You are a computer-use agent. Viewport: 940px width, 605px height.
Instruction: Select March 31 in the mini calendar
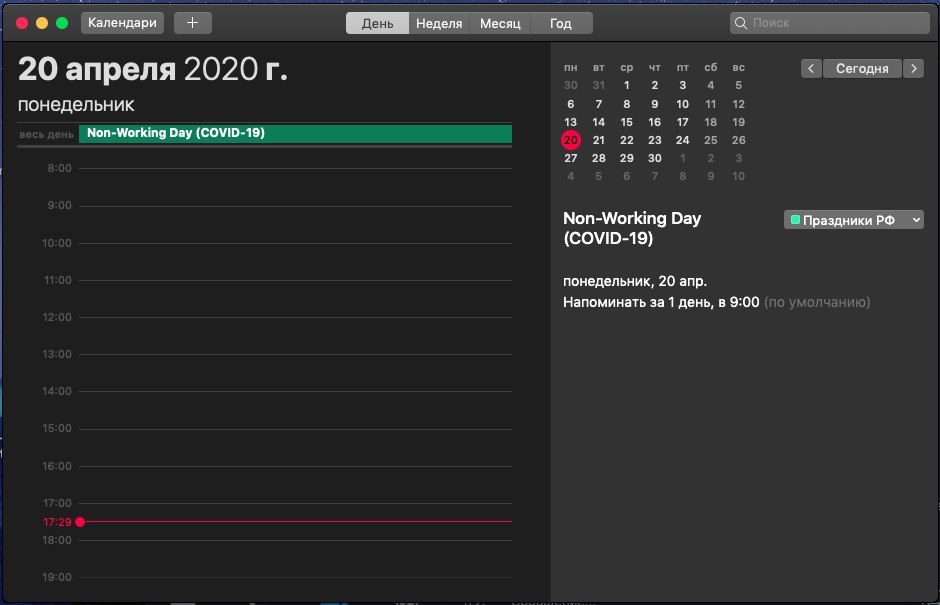tap(598, 85)
